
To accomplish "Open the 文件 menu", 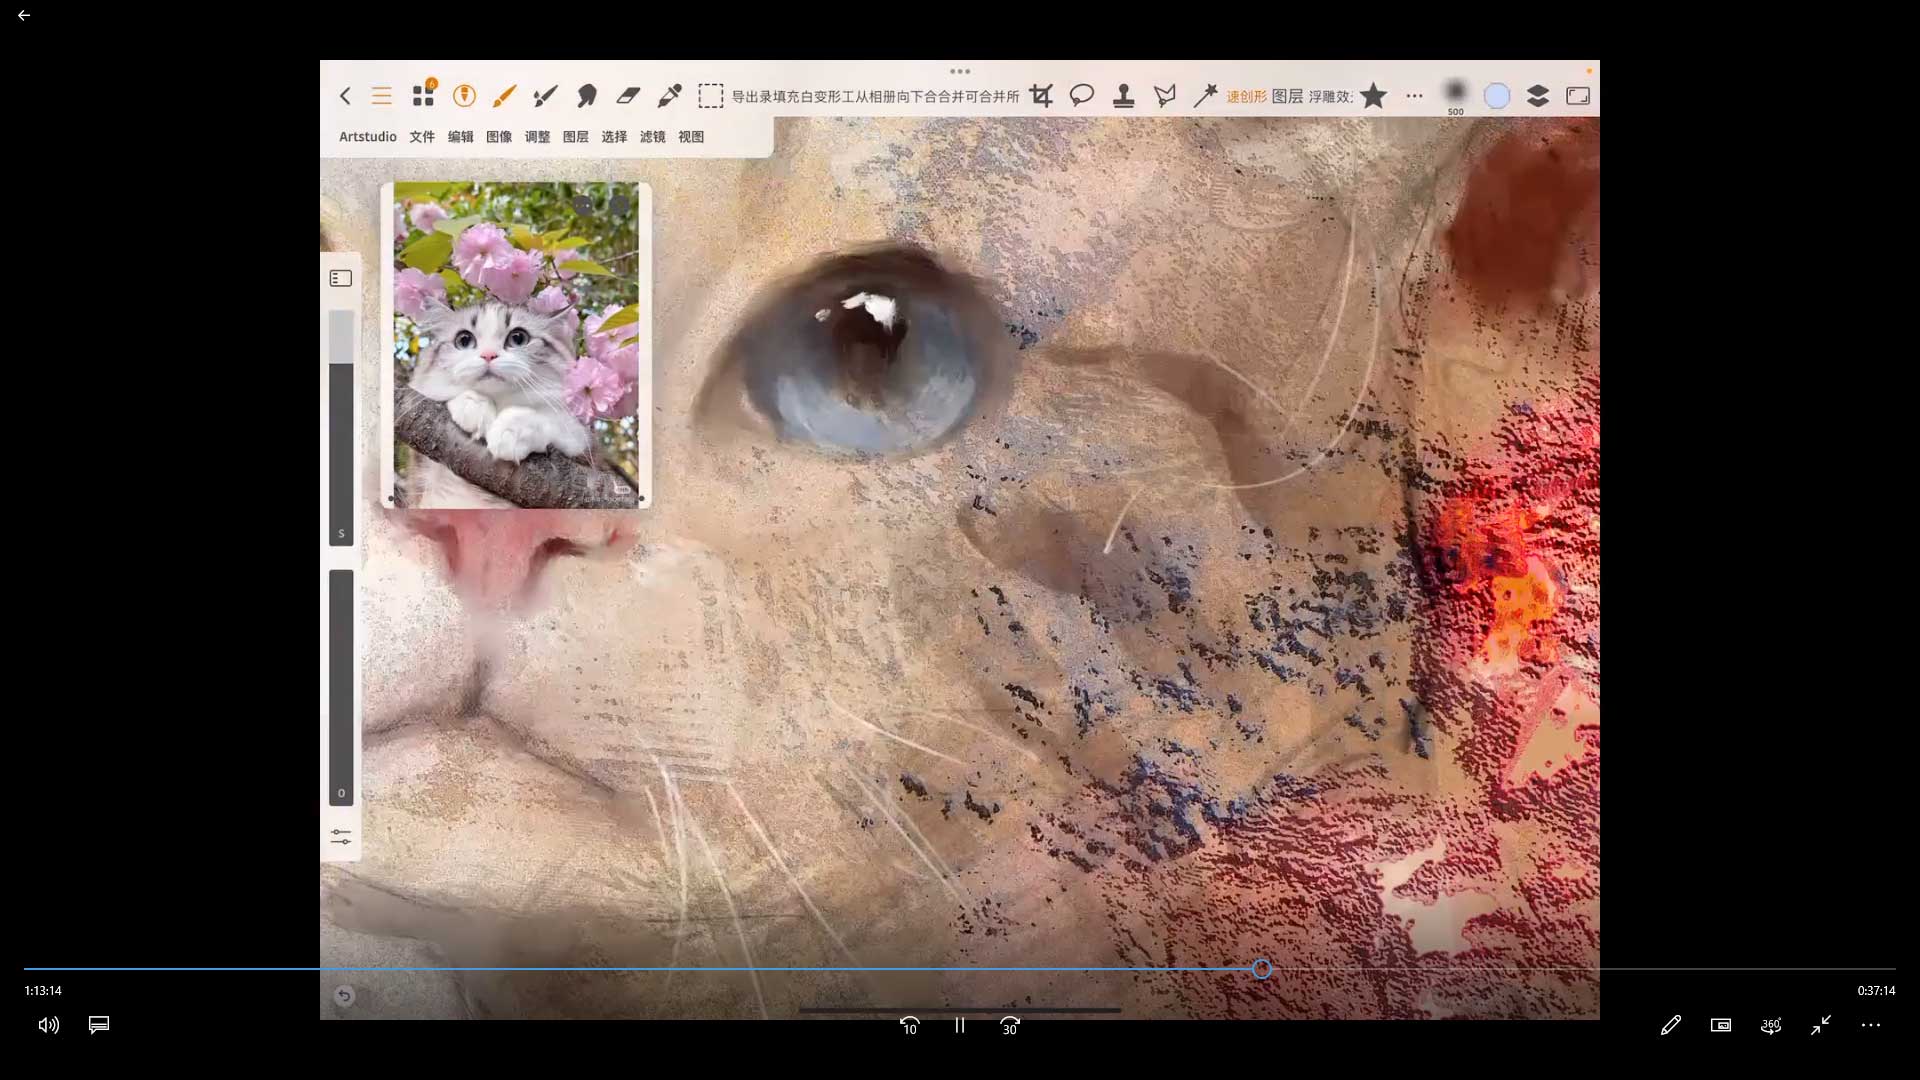I will click(x=422, y=137).
